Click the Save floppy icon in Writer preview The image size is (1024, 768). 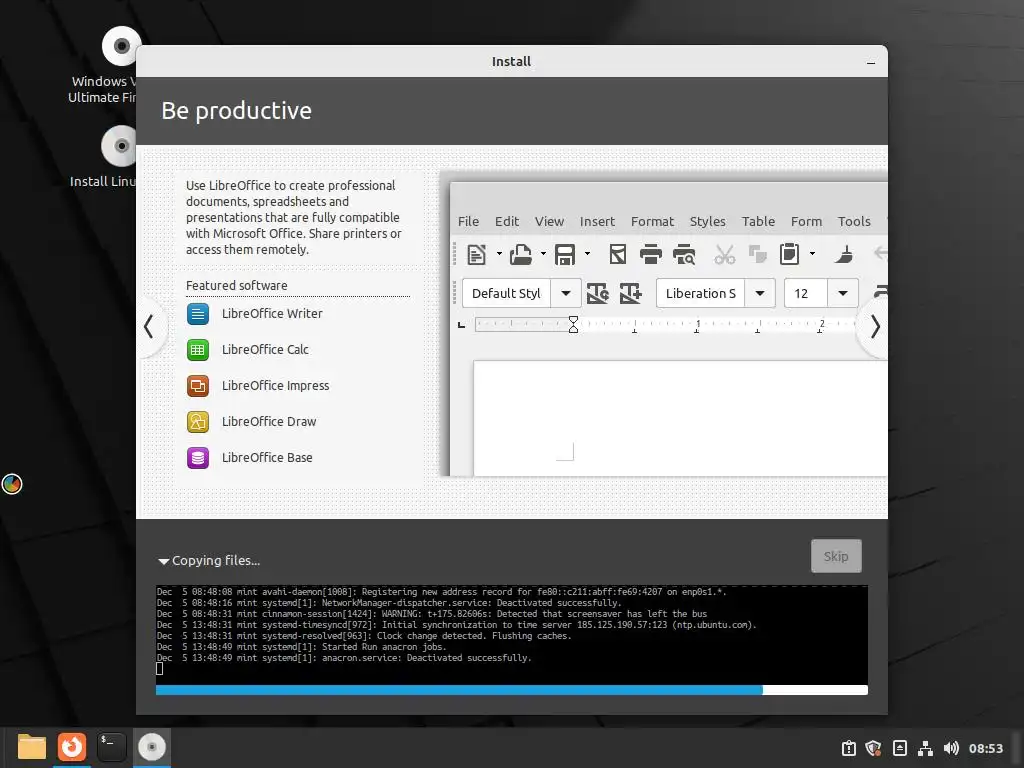[x=565, y=254]
